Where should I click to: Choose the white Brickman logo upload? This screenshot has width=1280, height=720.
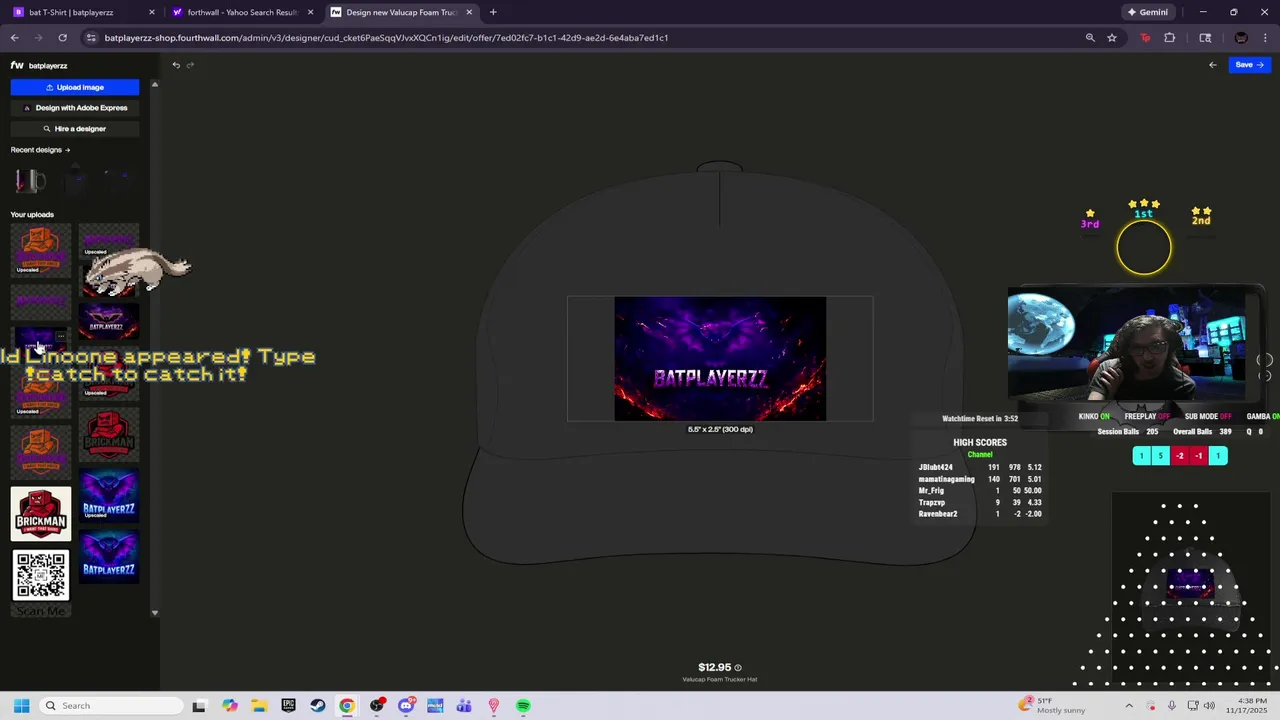point(41,513)
